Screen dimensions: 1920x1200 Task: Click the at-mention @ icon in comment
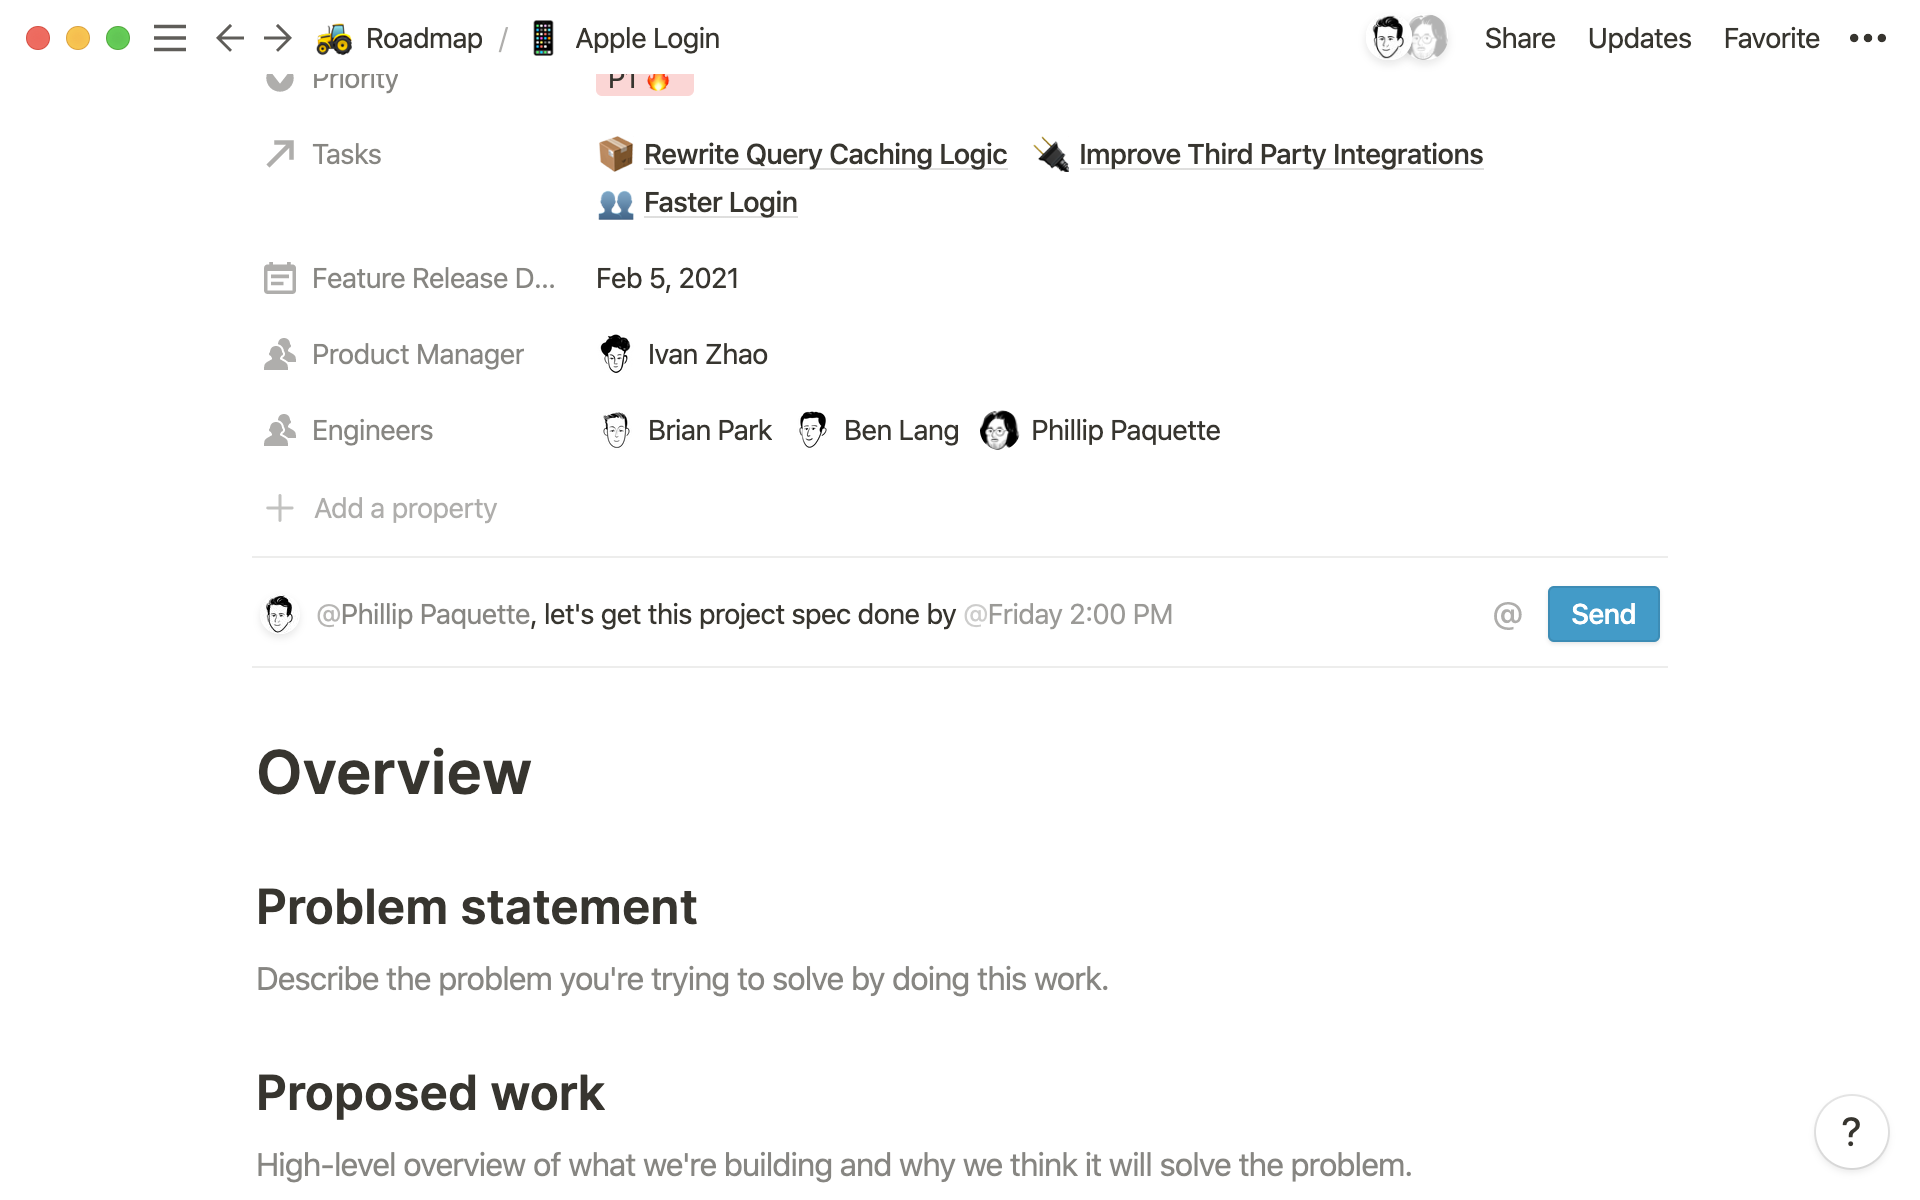point(1509,614)
